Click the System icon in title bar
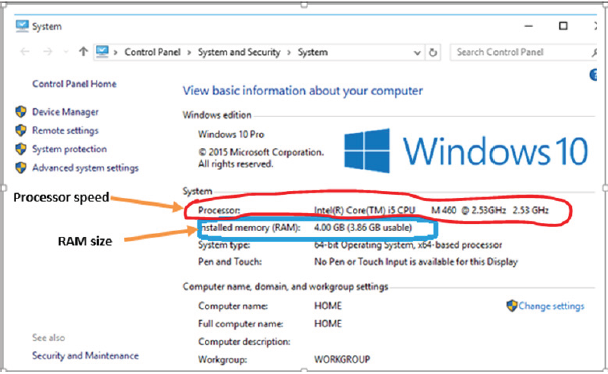The image size is (608, 374). tap(22, 26)
